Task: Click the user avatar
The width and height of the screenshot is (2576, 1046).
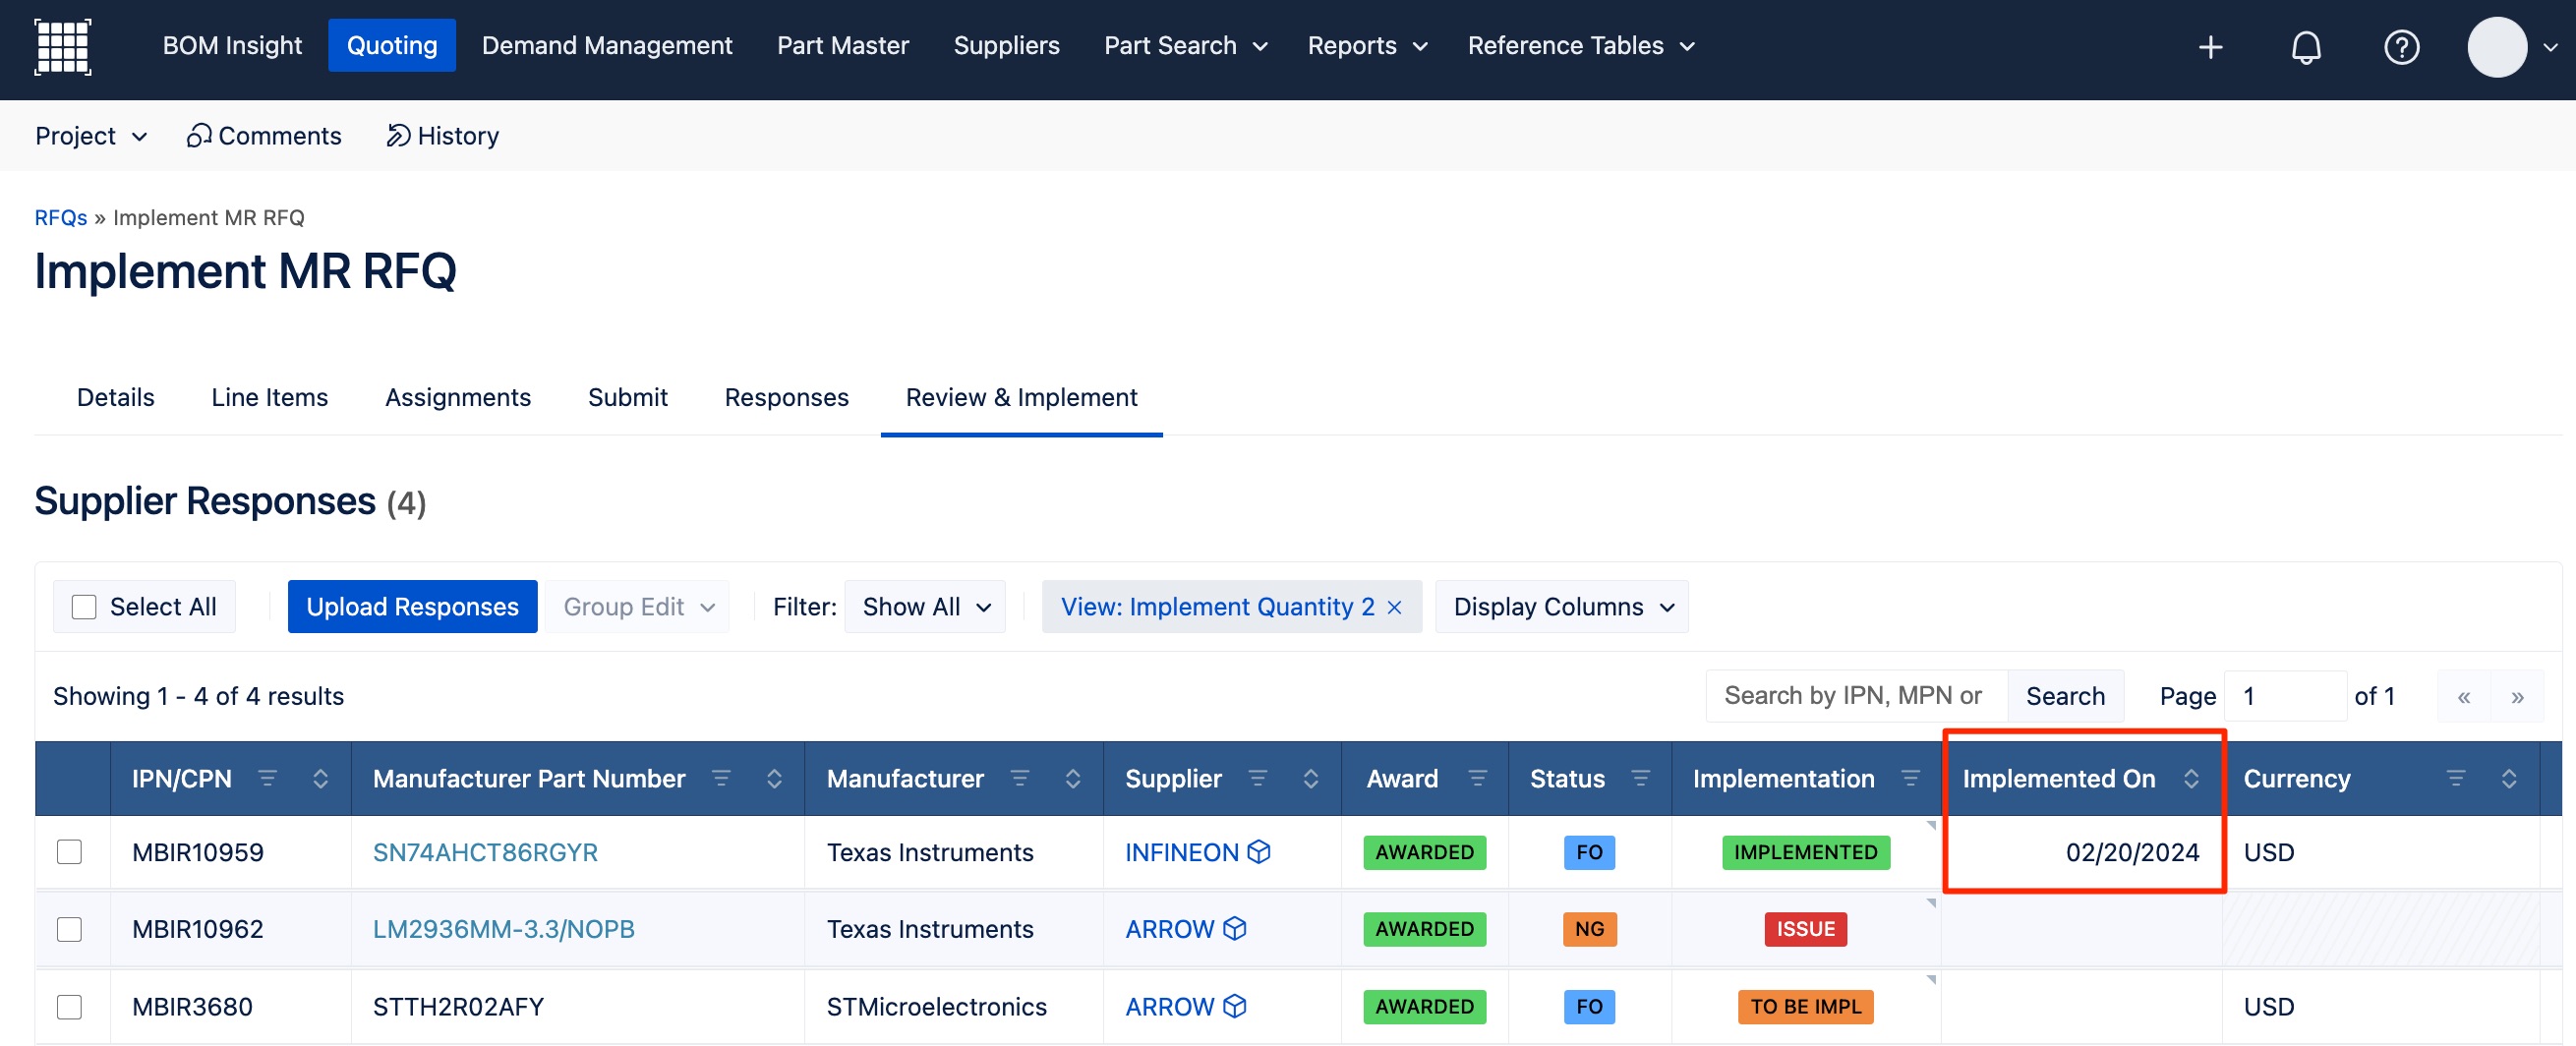Action: 2497,47
